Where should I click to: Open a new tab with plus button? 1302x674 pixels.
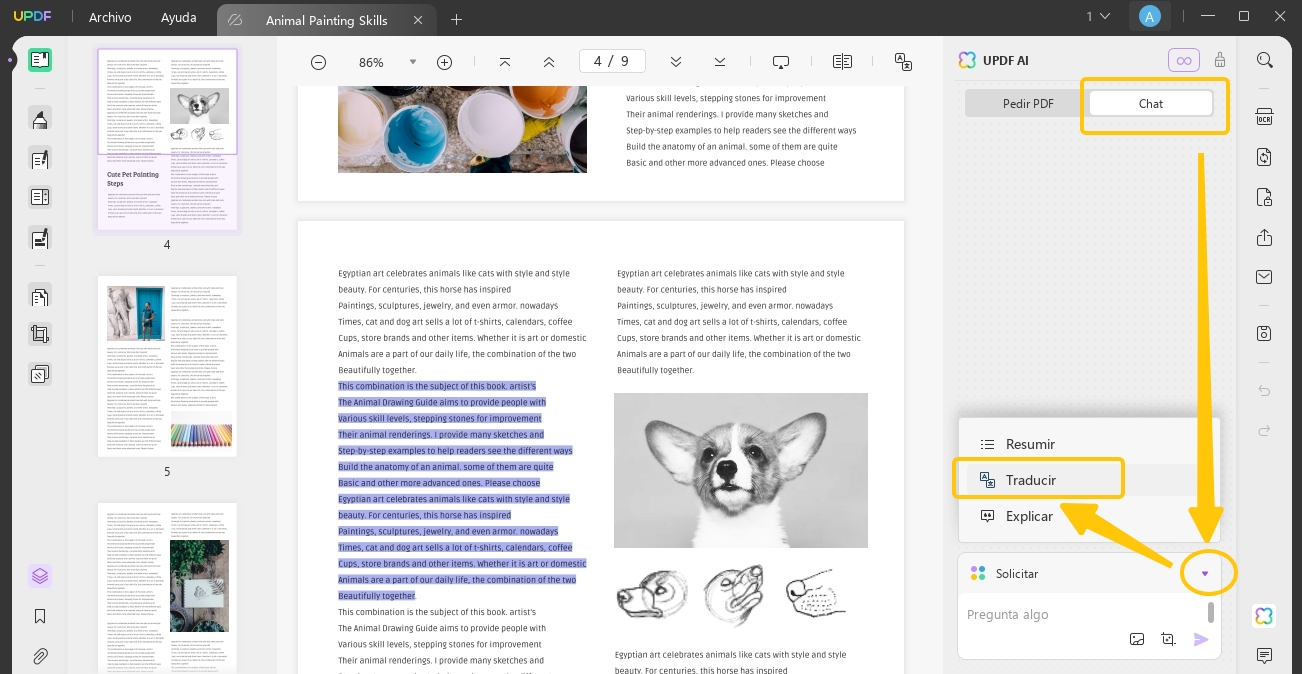[456, 19]
